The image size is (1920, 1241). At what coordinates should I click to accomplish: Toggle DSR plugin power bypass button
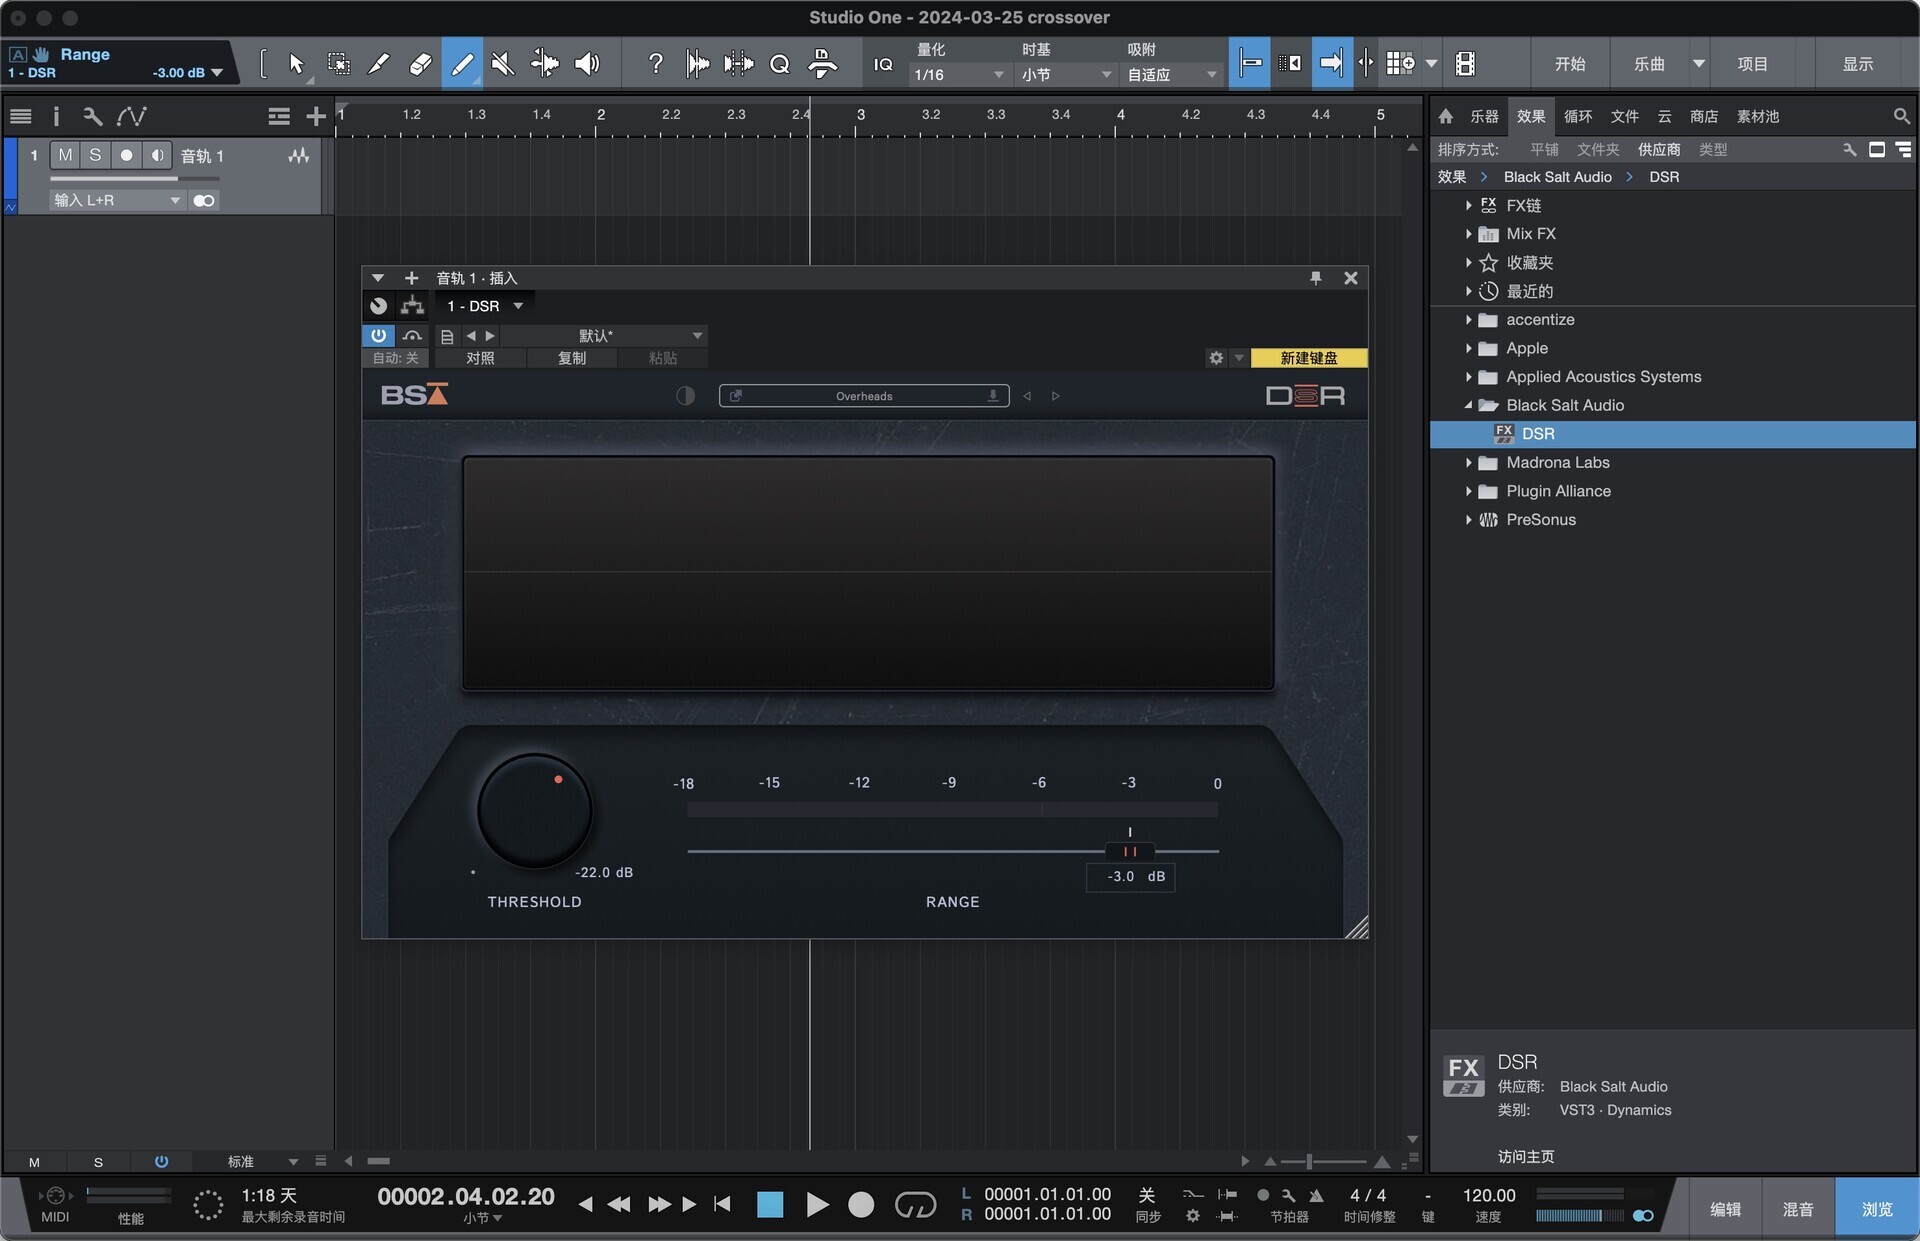(378, 336)
